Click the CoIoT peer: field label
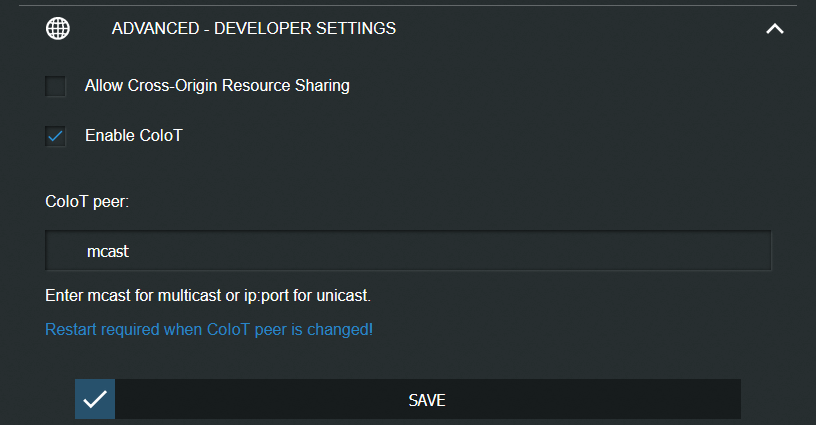 (x=87, y=201)
